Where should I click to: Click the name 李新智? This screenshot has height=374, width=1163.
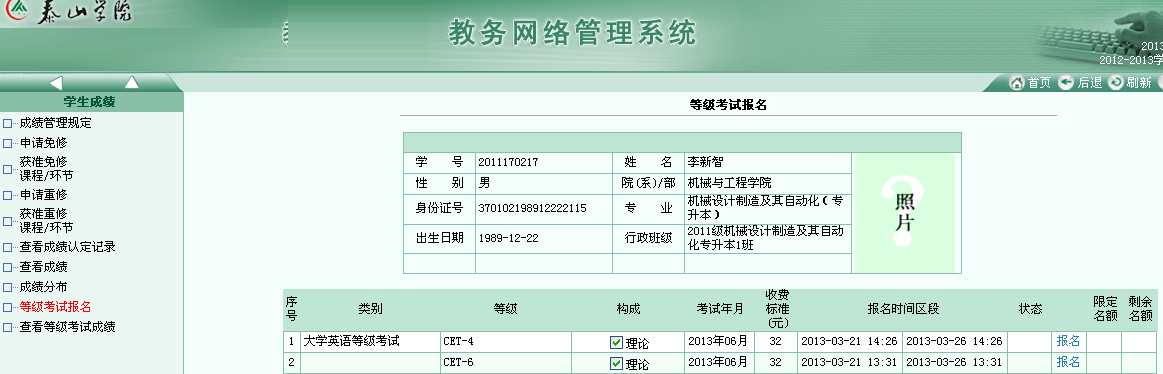[x=705, y=163]
